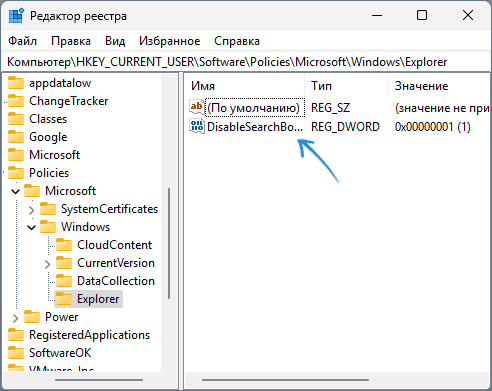This screenshot has width=492, height=391.
Task: Select the Classes key
Action: pyautogui.click(x=48, y=119)
